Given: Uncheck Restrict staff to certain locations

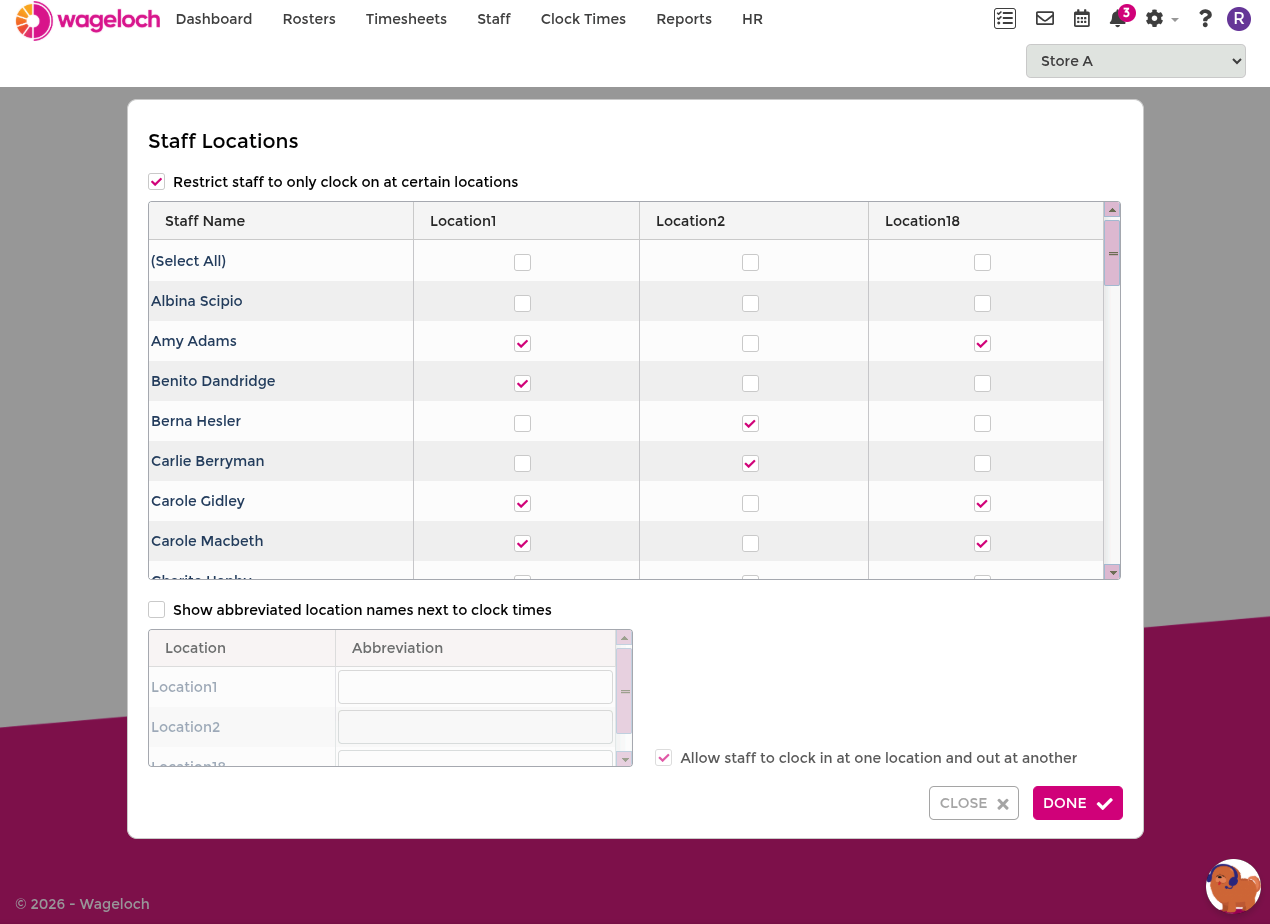Looking at the screenshot, I should (156, 182).
